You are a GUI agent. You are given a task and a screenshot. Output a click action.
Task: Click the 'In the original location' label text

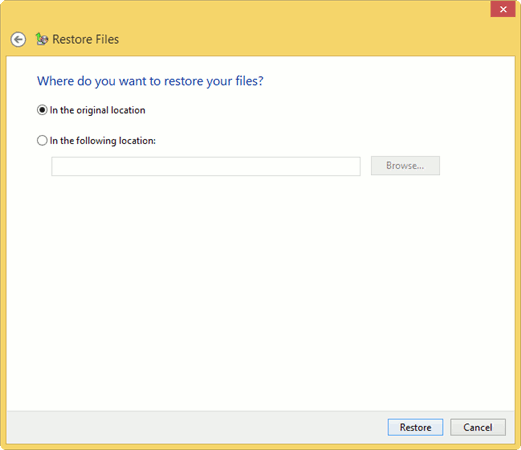(97, 110)
